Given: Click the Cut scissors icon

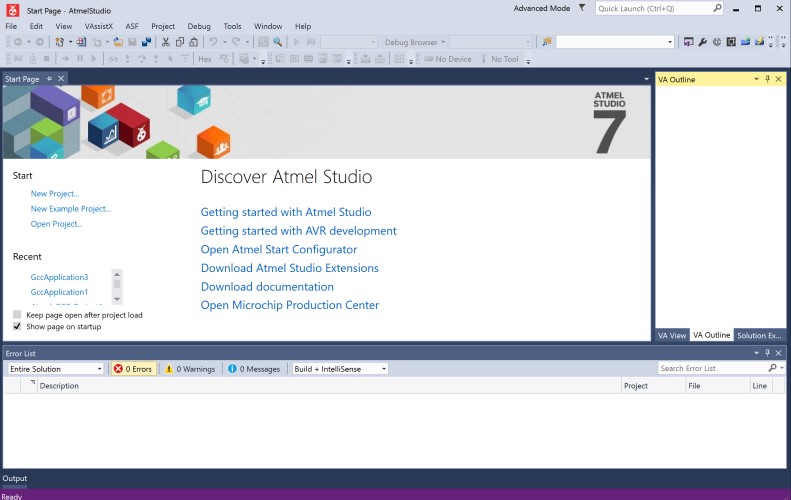Looking at the screenshot, I should pyautogui.click(x=165, y=42).
